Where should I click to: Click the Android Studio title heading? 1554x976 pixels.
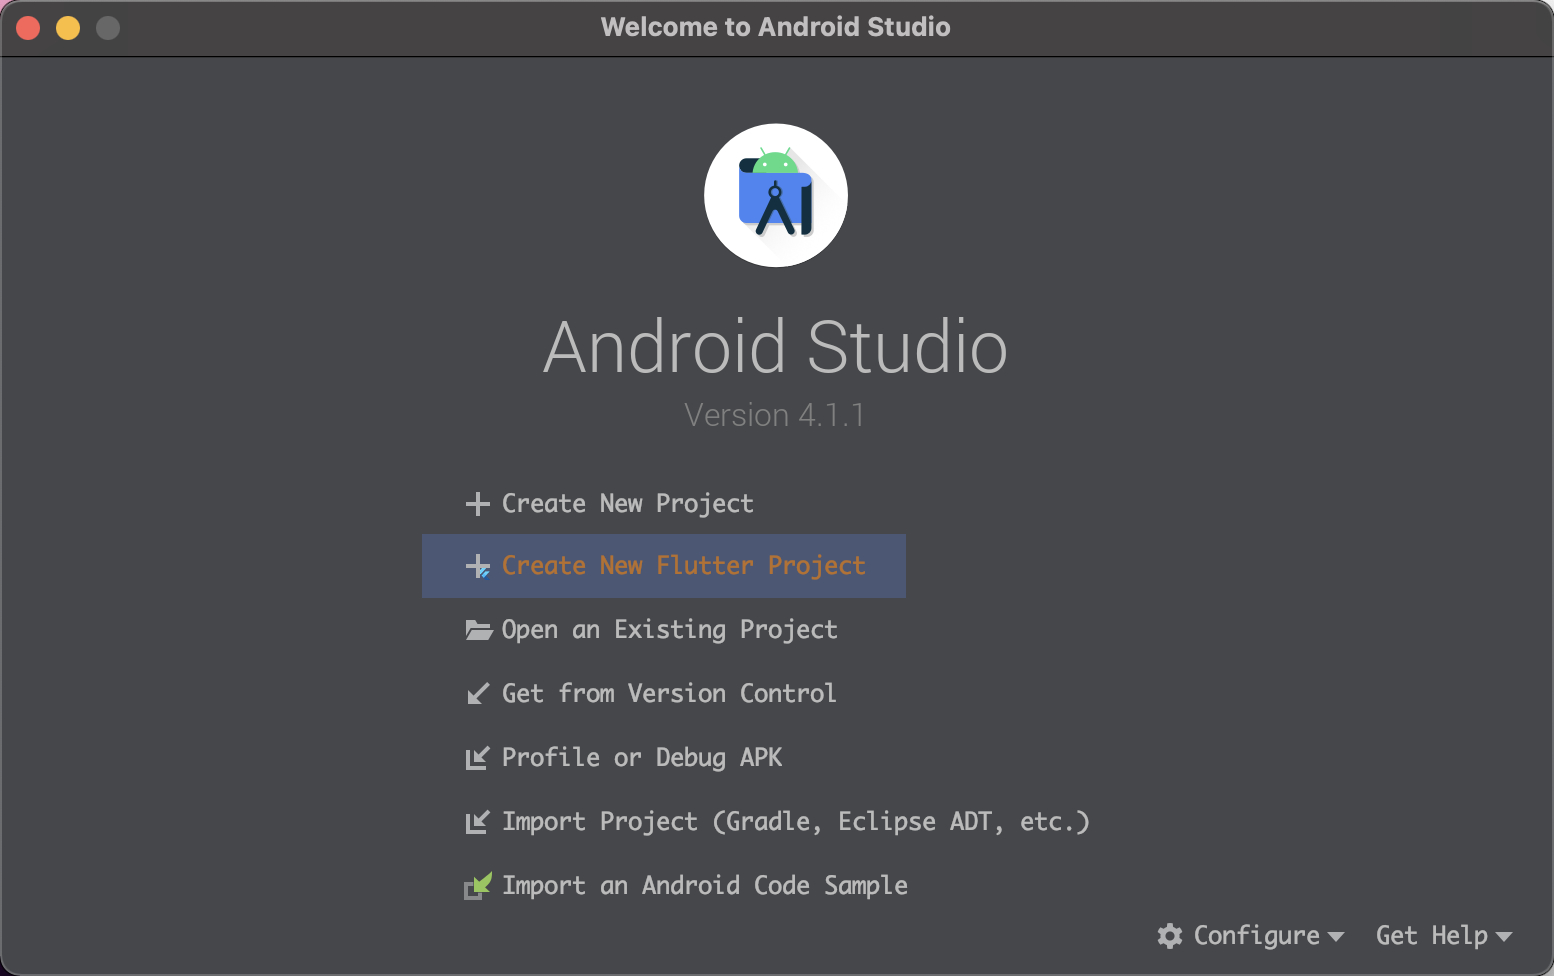click(x=776, y=347)
